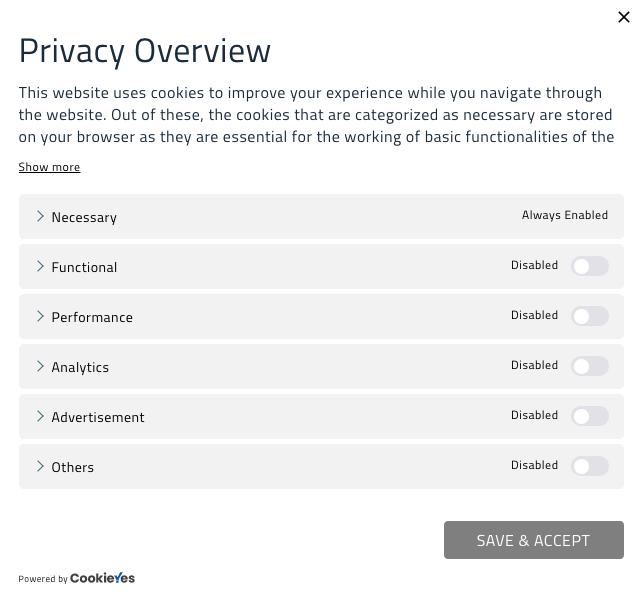Screen dimensions: 642x606
Task: Expand the Others category chevron
Action: (40, 466)
